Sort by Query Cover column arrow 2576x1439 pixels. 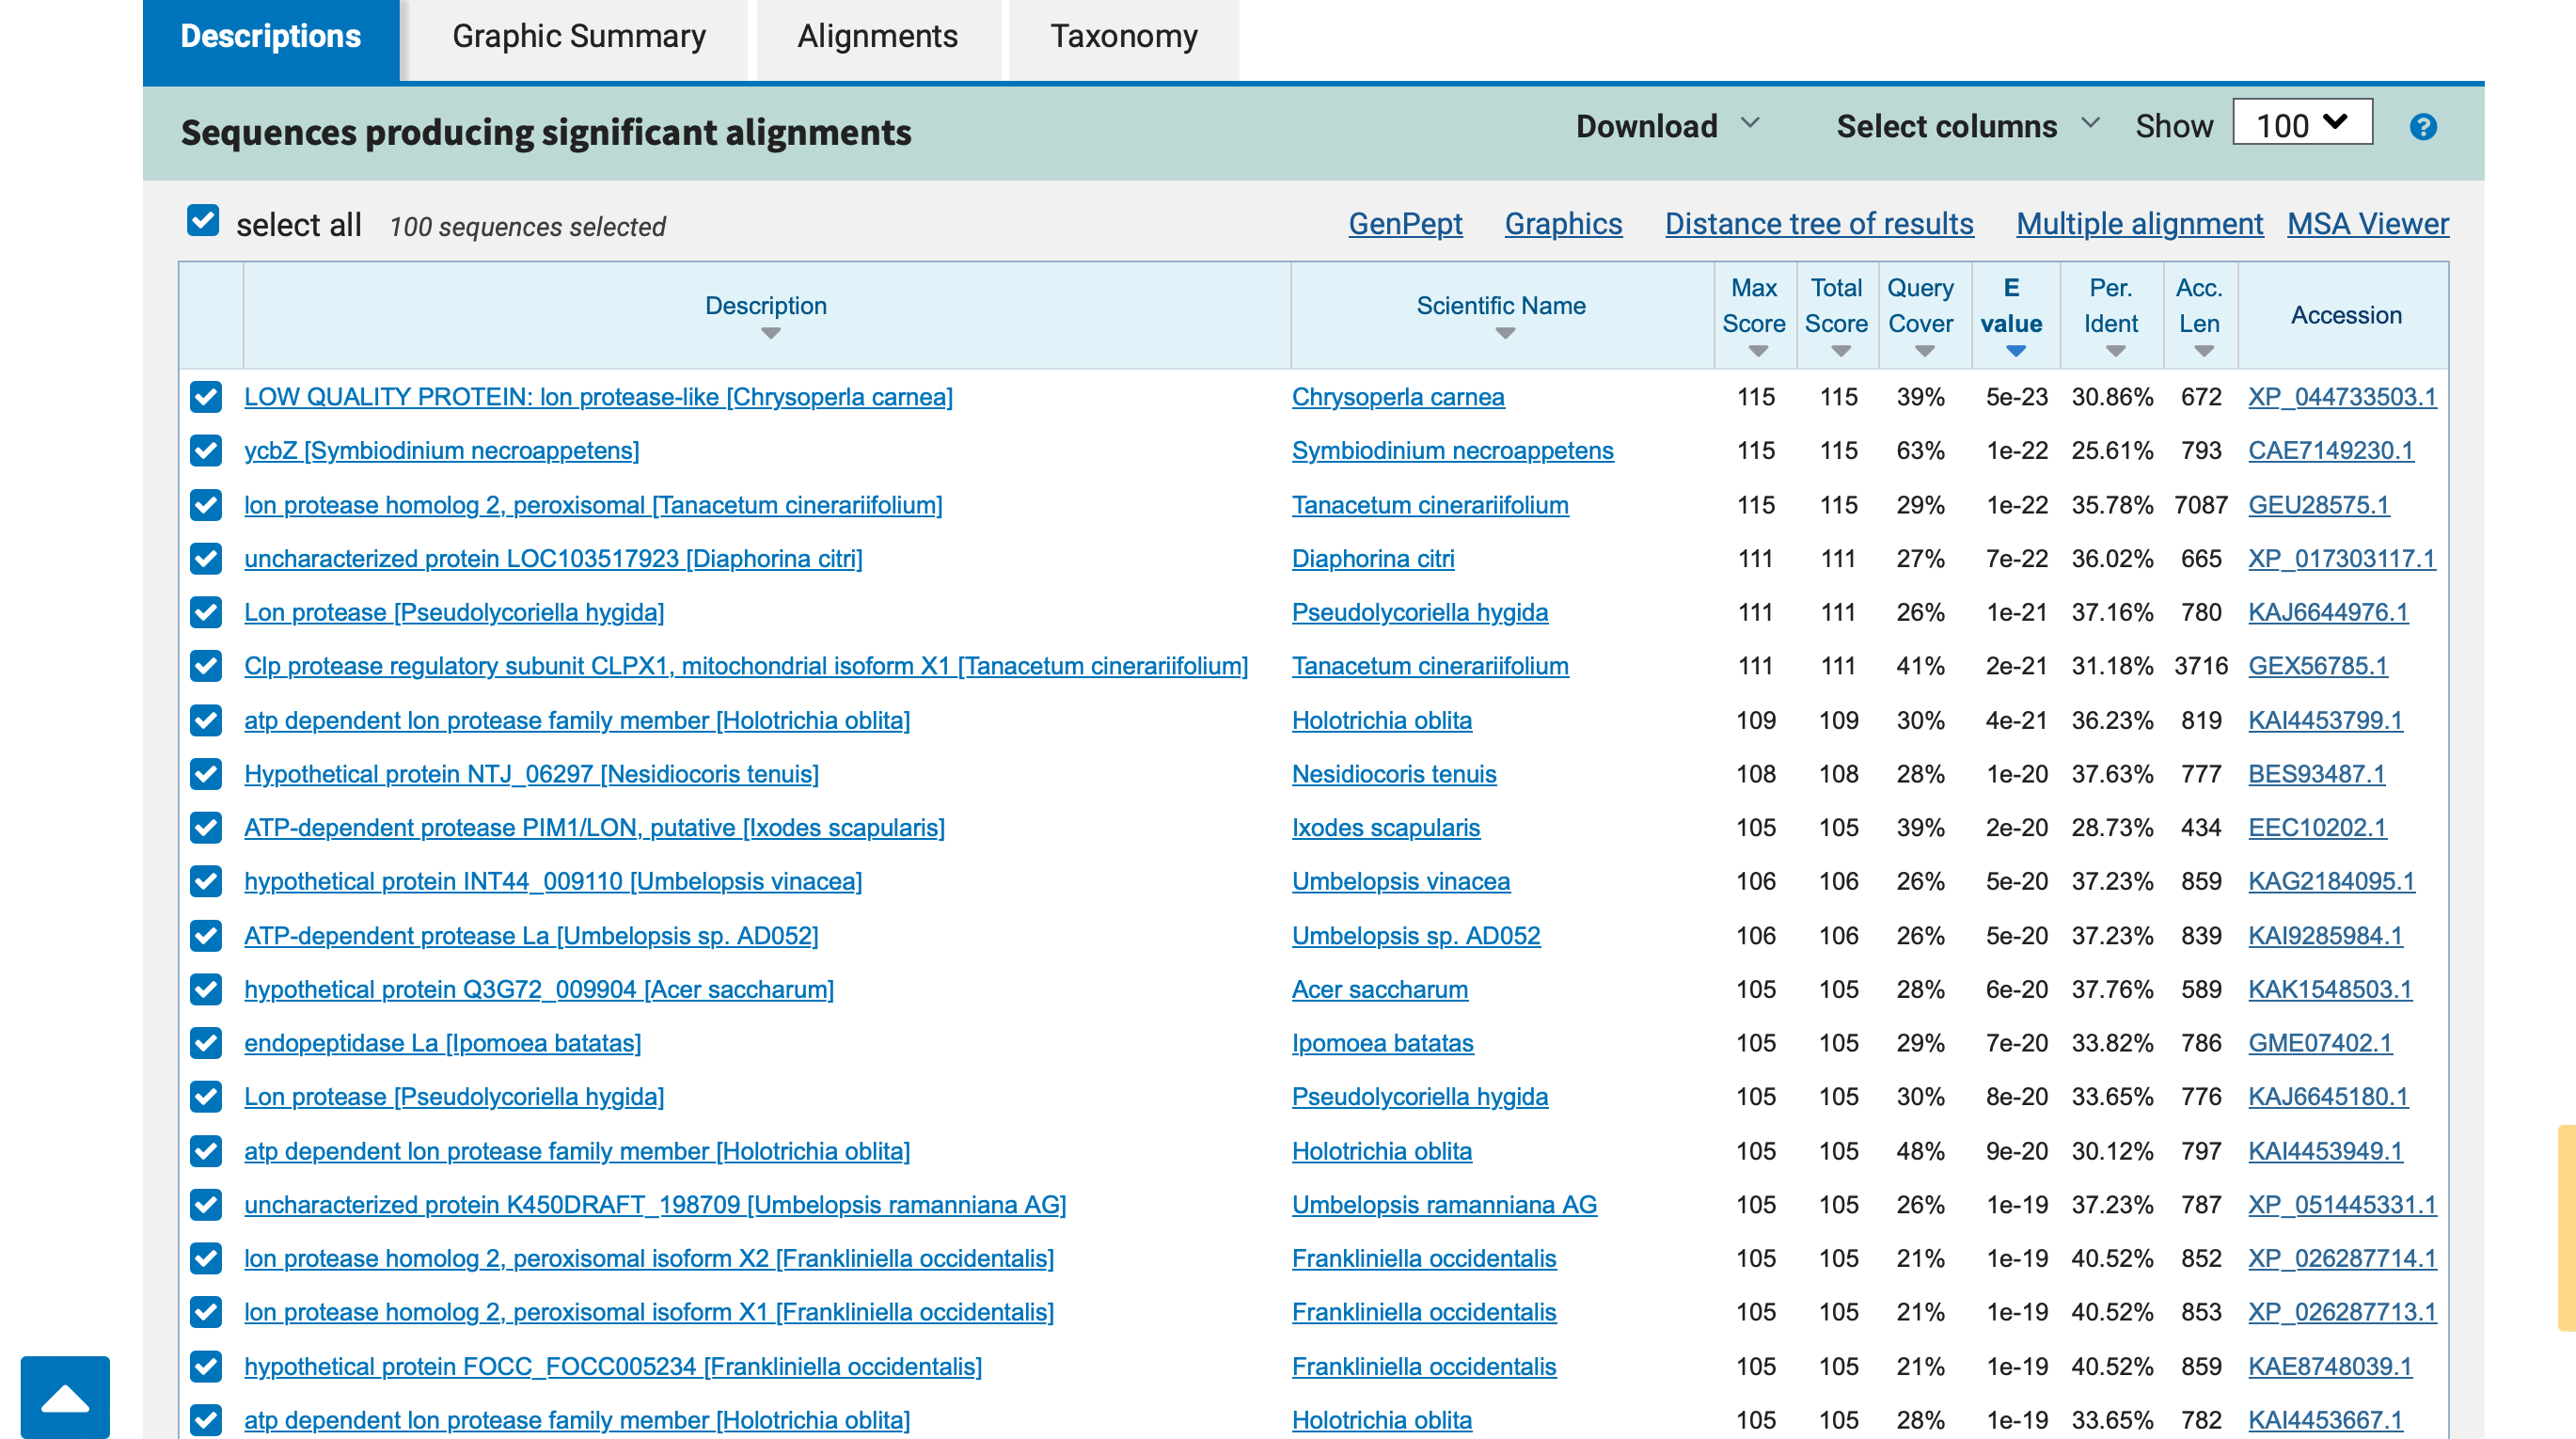point(1924,351)
